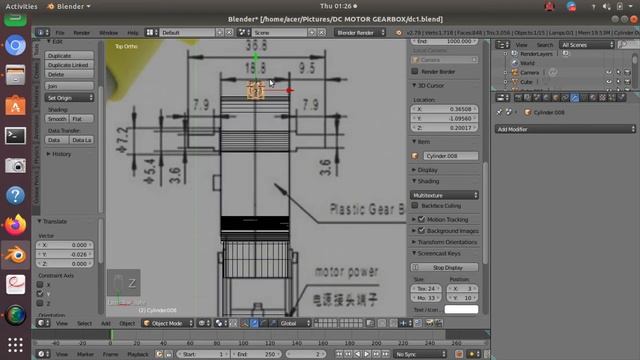Open the Object Mode dropdown

(x=167, y=323)
